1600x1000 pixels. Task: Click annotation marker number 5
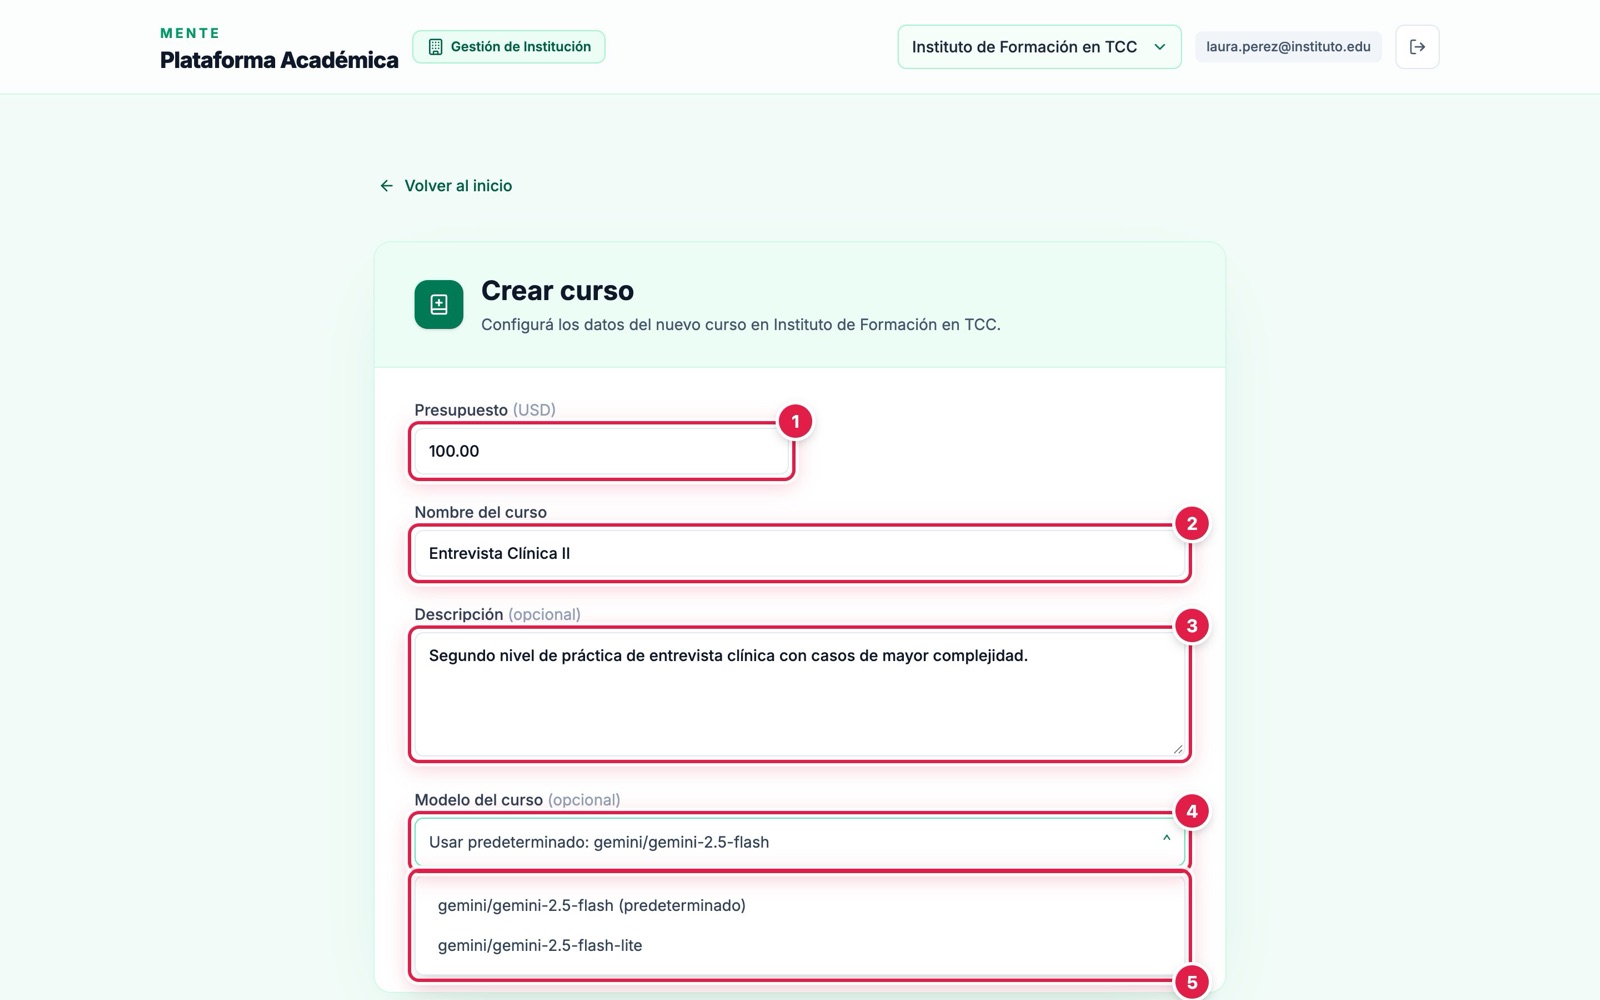coord(1191,982)
